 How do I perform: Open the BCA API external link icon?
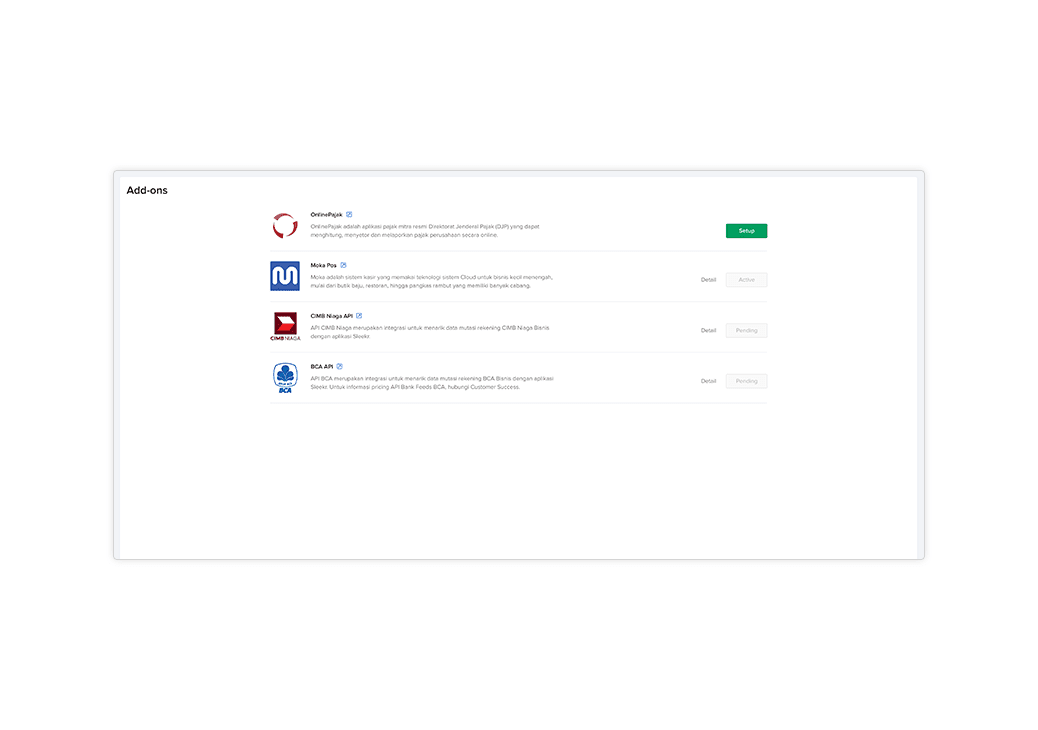click(339, 367)
